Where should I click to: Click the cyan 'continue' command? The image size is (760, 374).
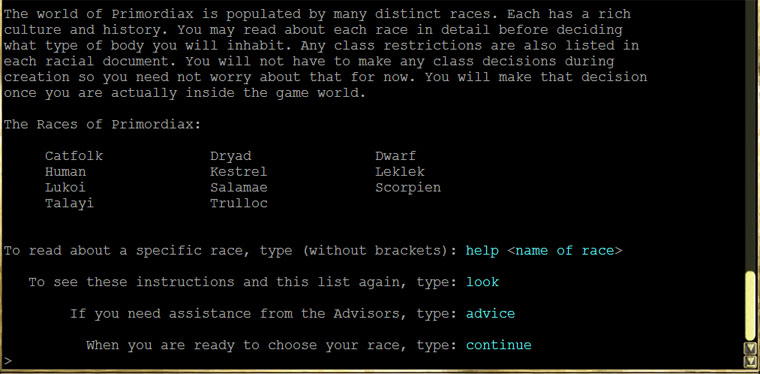(x=499, y=345)
